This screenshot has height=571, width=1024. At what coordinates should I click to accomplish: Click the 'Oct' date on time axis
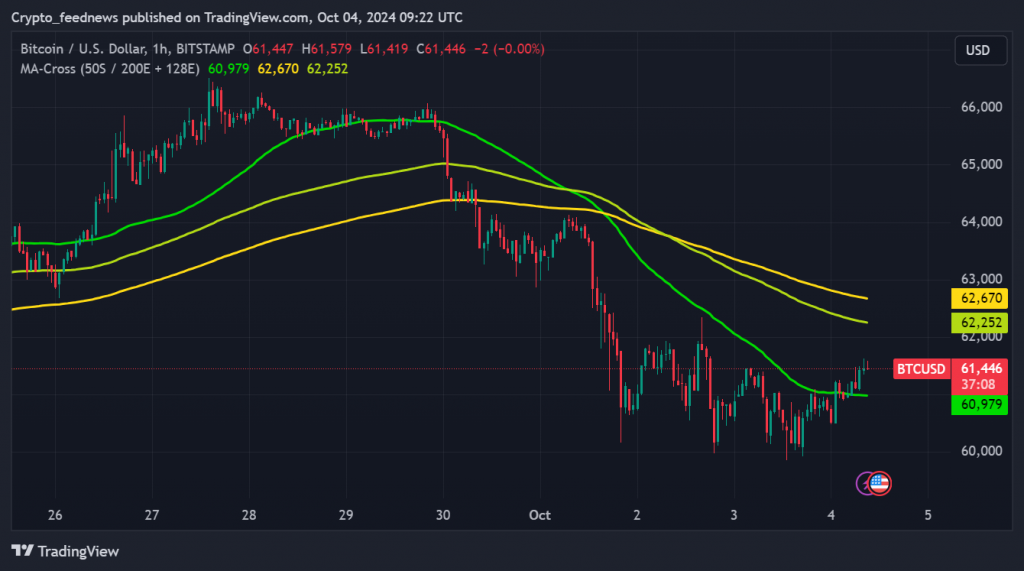tap(540, 515)
